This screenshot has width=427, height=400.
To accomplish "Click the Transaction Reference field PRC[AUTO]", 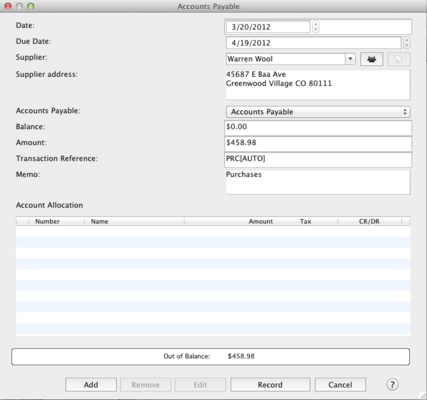I will tap(318, 160).
